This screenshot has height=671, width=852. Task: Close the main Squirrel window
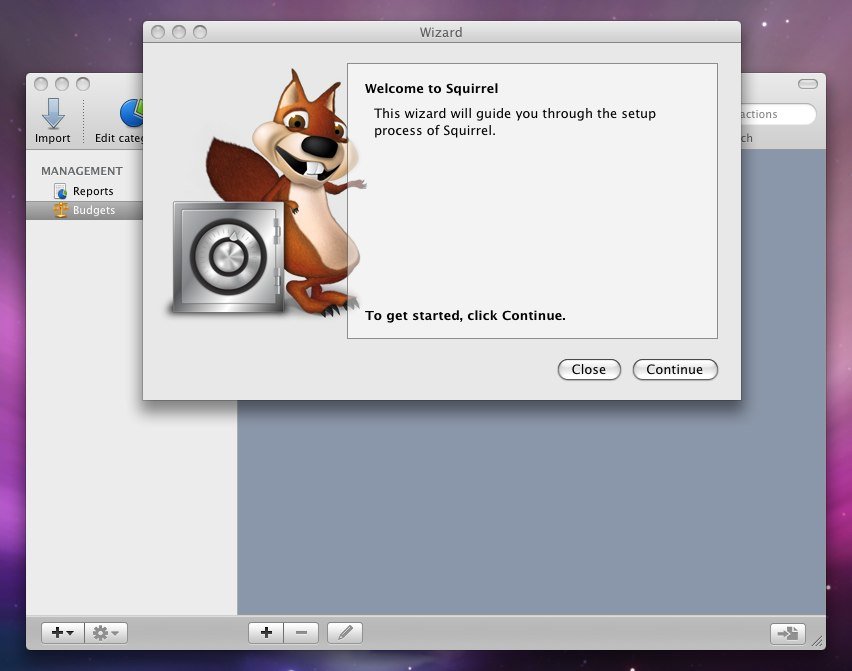(x=41, y=84)
